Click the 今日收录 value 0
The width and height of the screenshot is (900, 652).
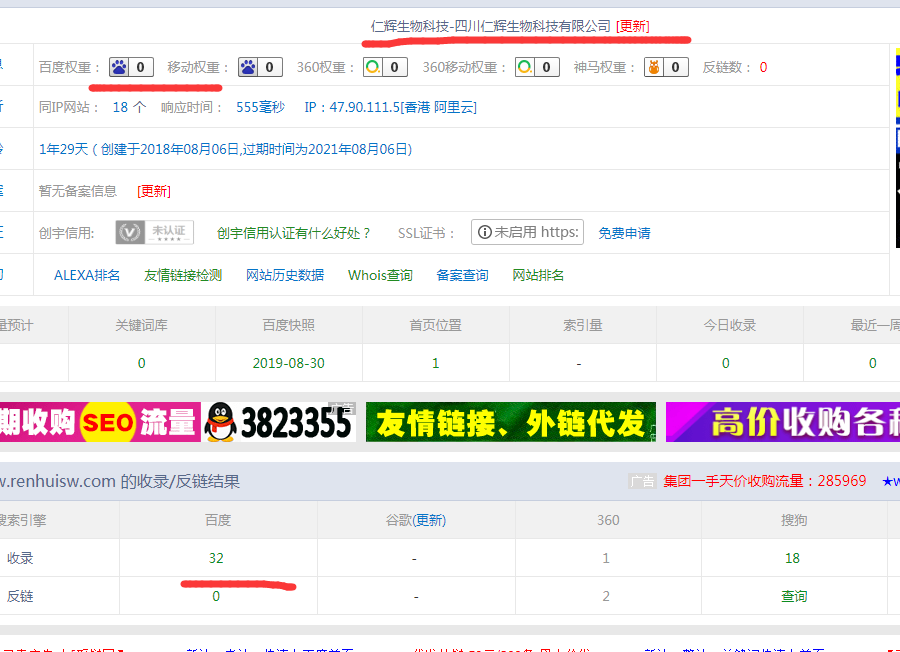pos(726,363)
